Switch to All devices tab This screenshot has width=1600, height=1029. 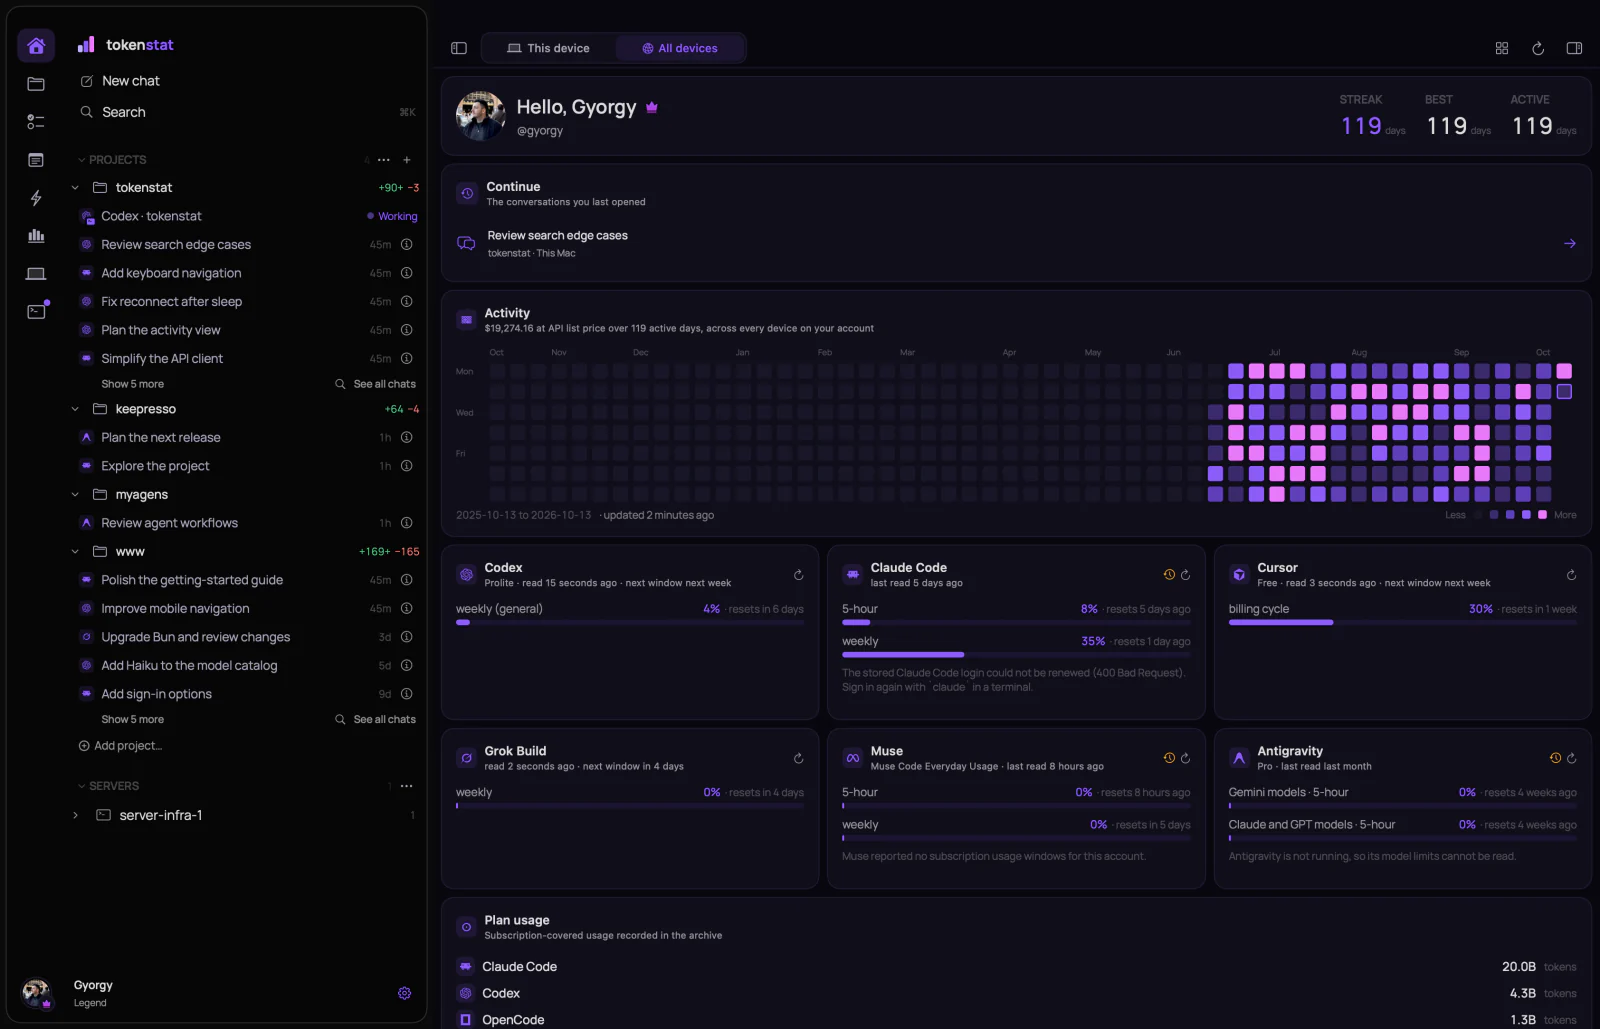coord(680,48)
